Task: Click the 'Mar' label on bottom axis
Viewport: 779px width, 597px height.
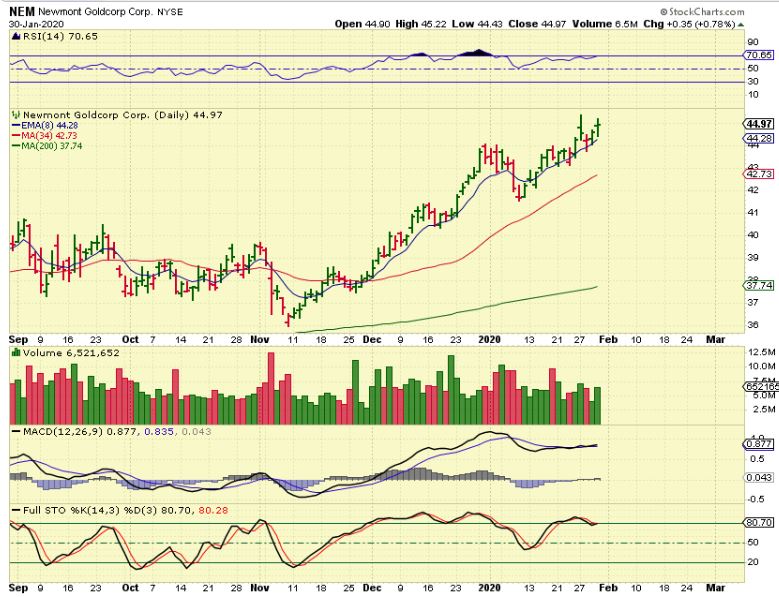Action: point(715,588)
